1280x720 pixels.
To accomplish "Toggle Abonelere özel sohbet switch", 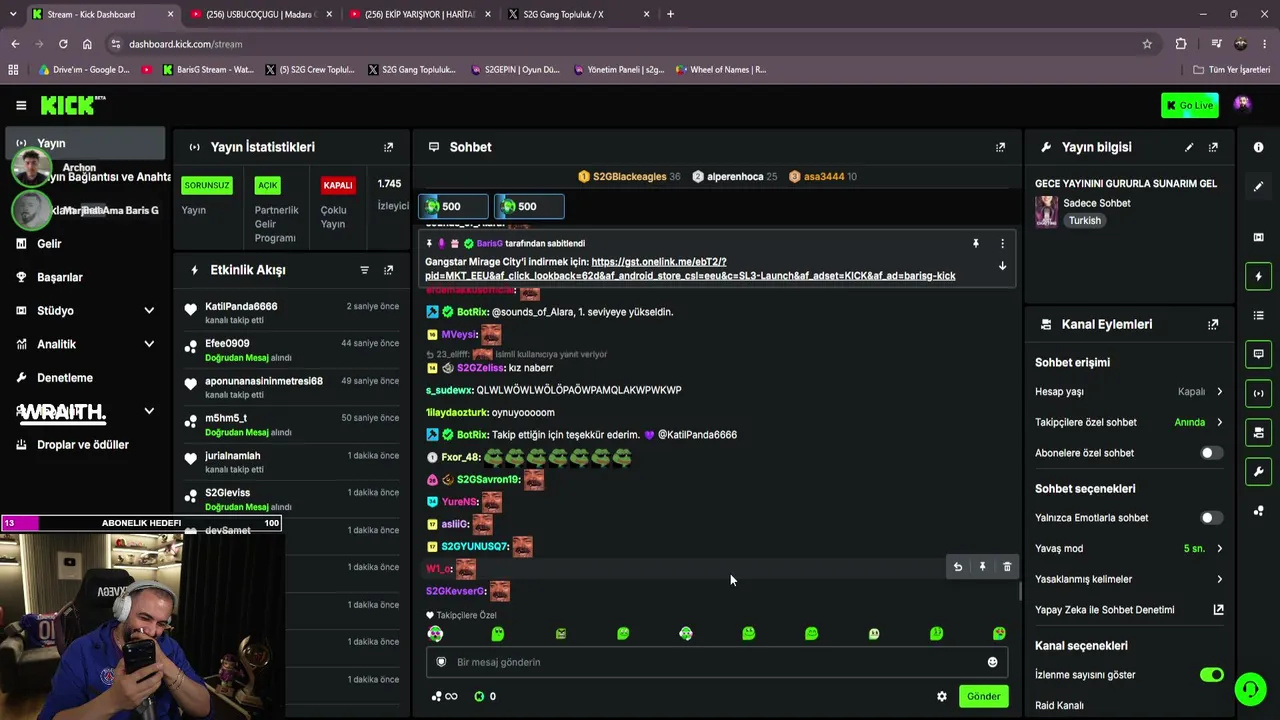I will tap(1211, 453).
